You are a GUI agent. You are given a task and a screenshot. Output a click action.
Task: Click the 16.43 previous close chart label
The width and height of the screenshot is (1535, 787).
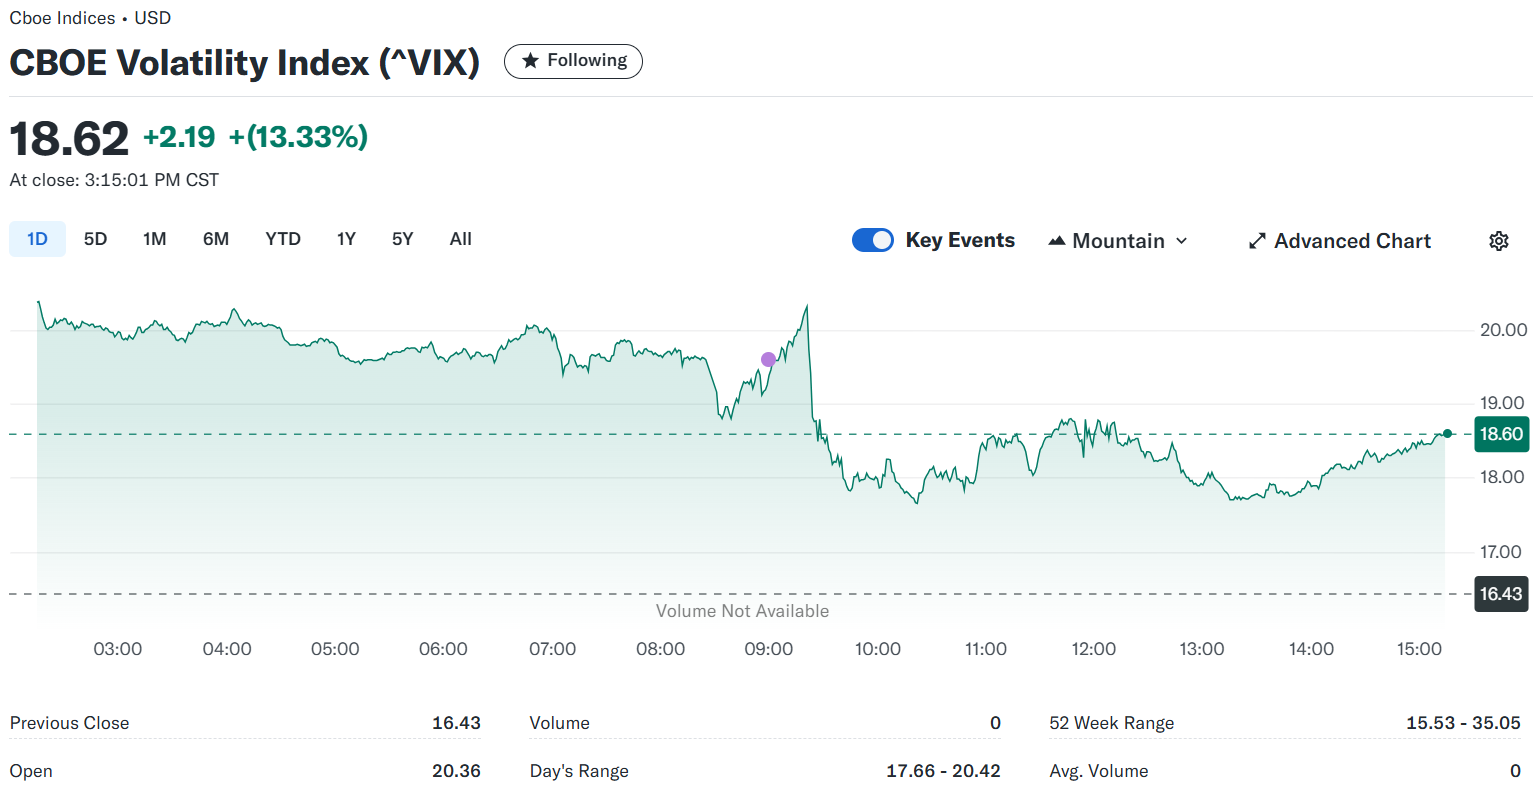[1501, 594]
